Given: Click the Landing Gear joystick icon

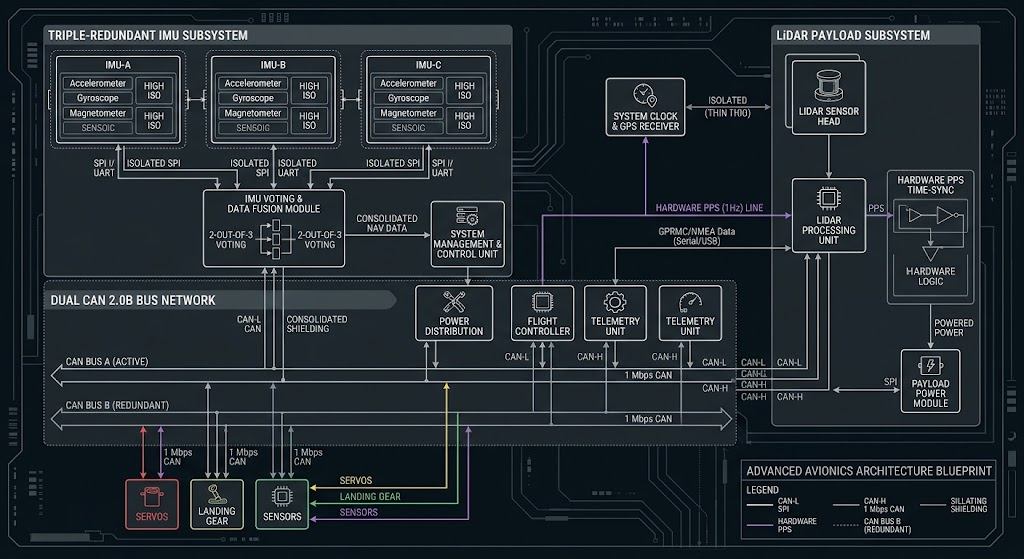Looking at the screenshot, I should pos(216,494).
